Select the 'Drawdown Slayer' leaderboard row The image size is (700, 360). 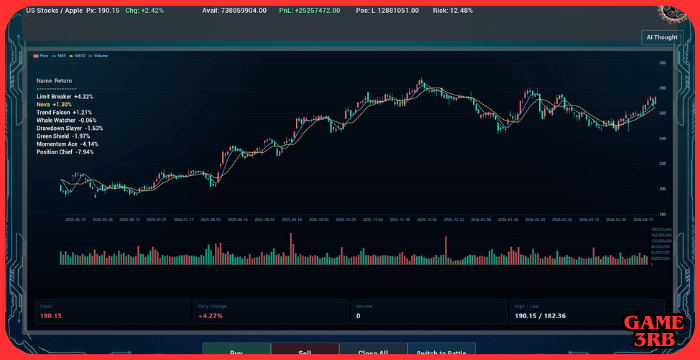(x=70, y=128)
